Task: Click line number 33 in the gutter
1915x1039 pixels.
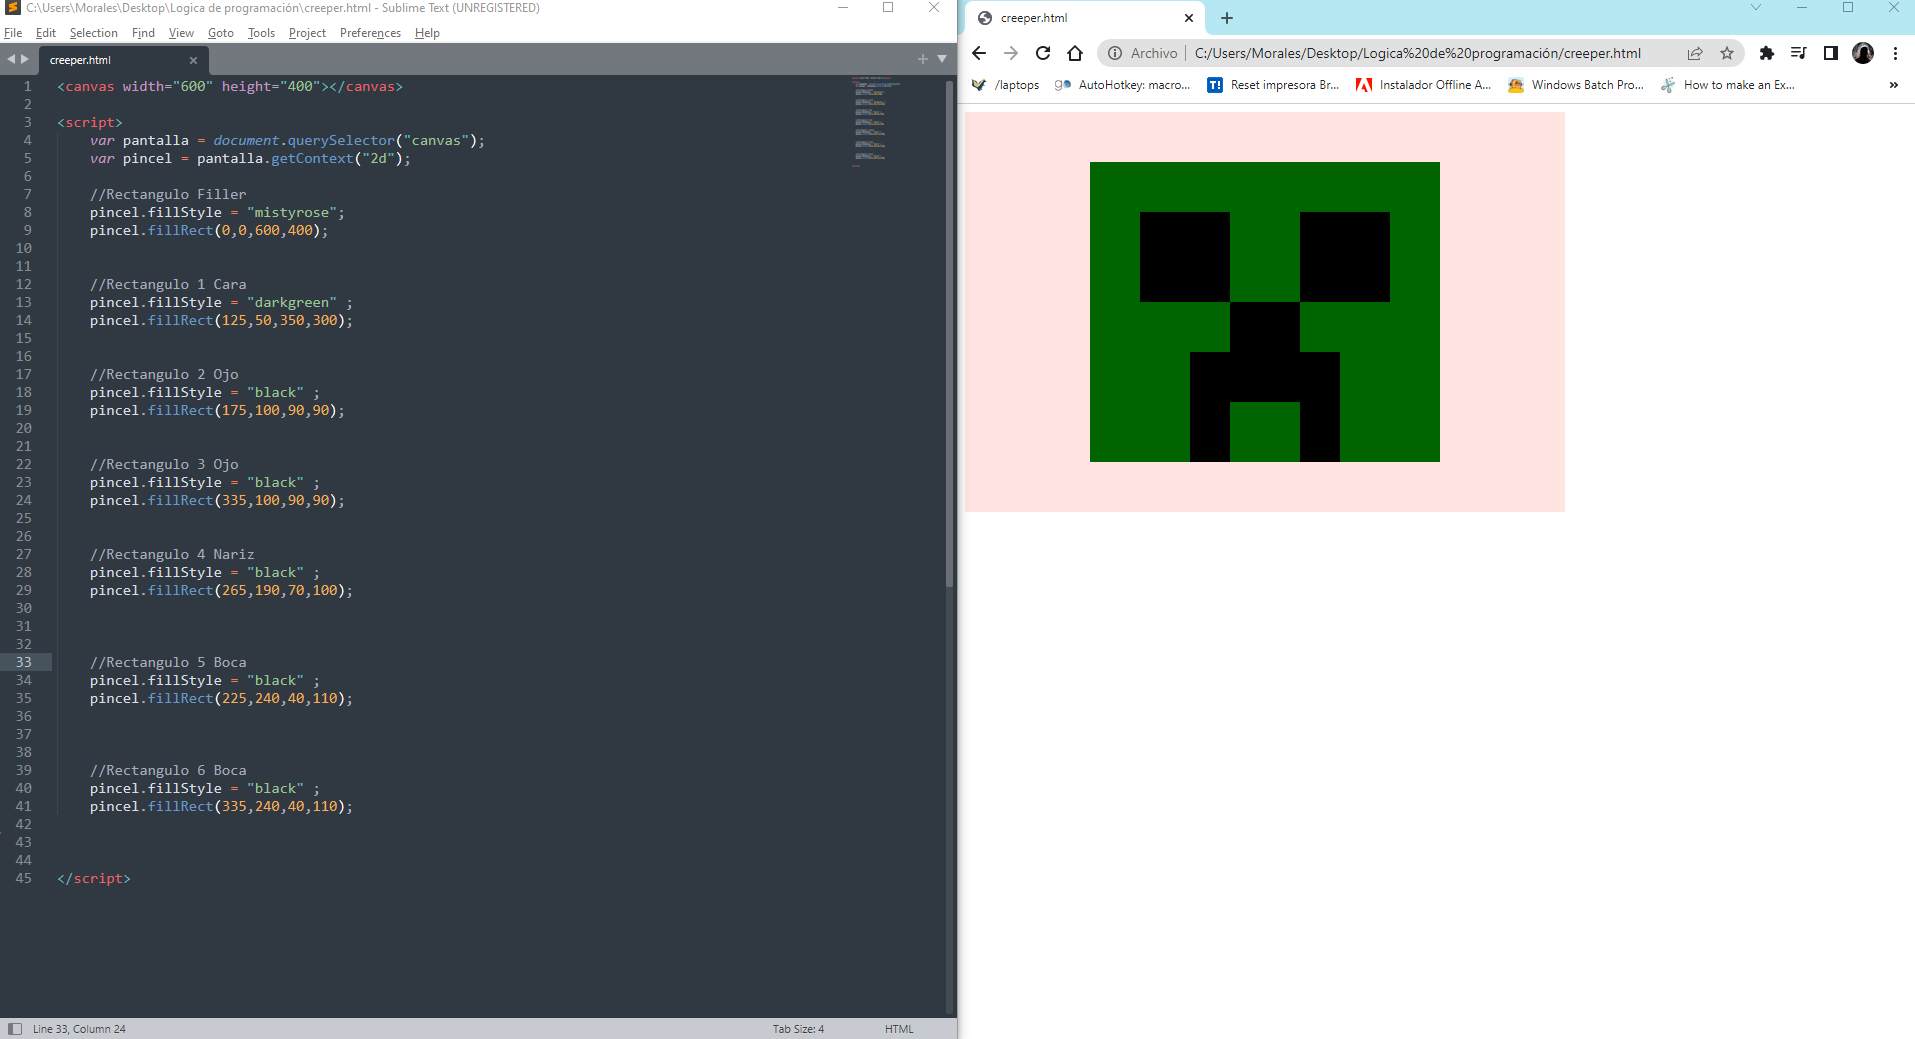Action: click(24, 662)
